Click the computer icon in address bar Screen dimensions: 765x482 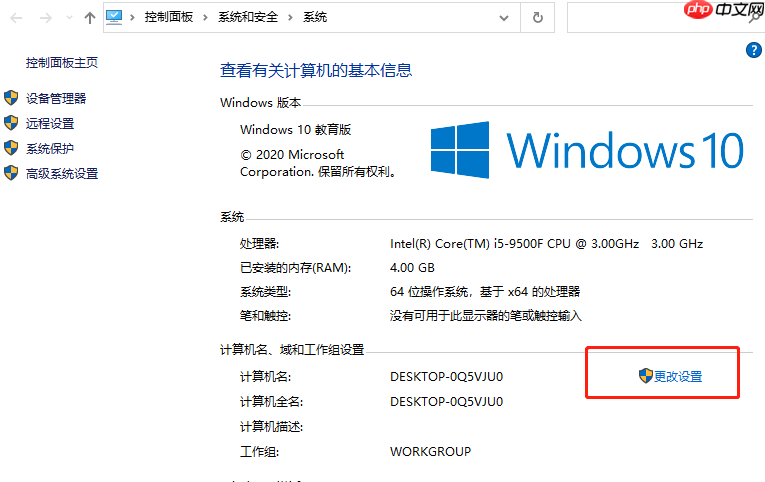(114, 17)
